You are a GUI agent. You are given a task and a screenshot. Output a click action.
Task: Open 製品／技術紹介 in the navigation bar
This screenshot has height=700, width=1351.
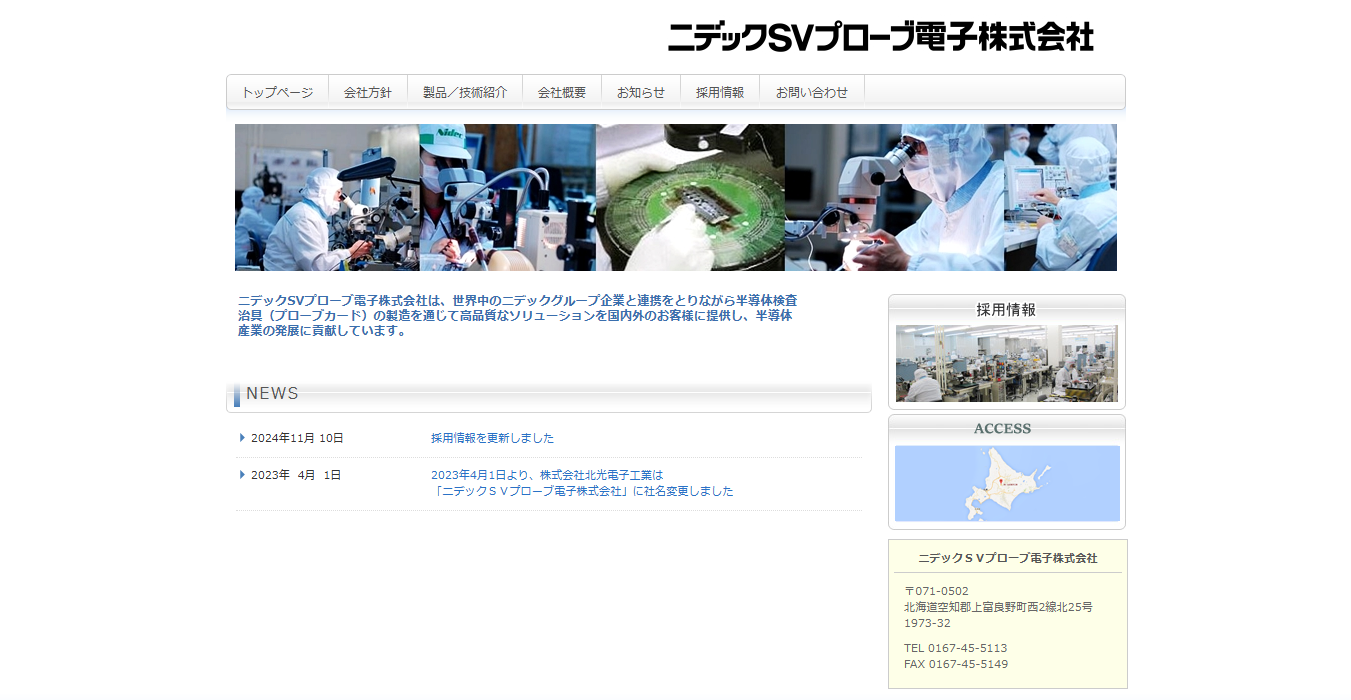[464, 92]
